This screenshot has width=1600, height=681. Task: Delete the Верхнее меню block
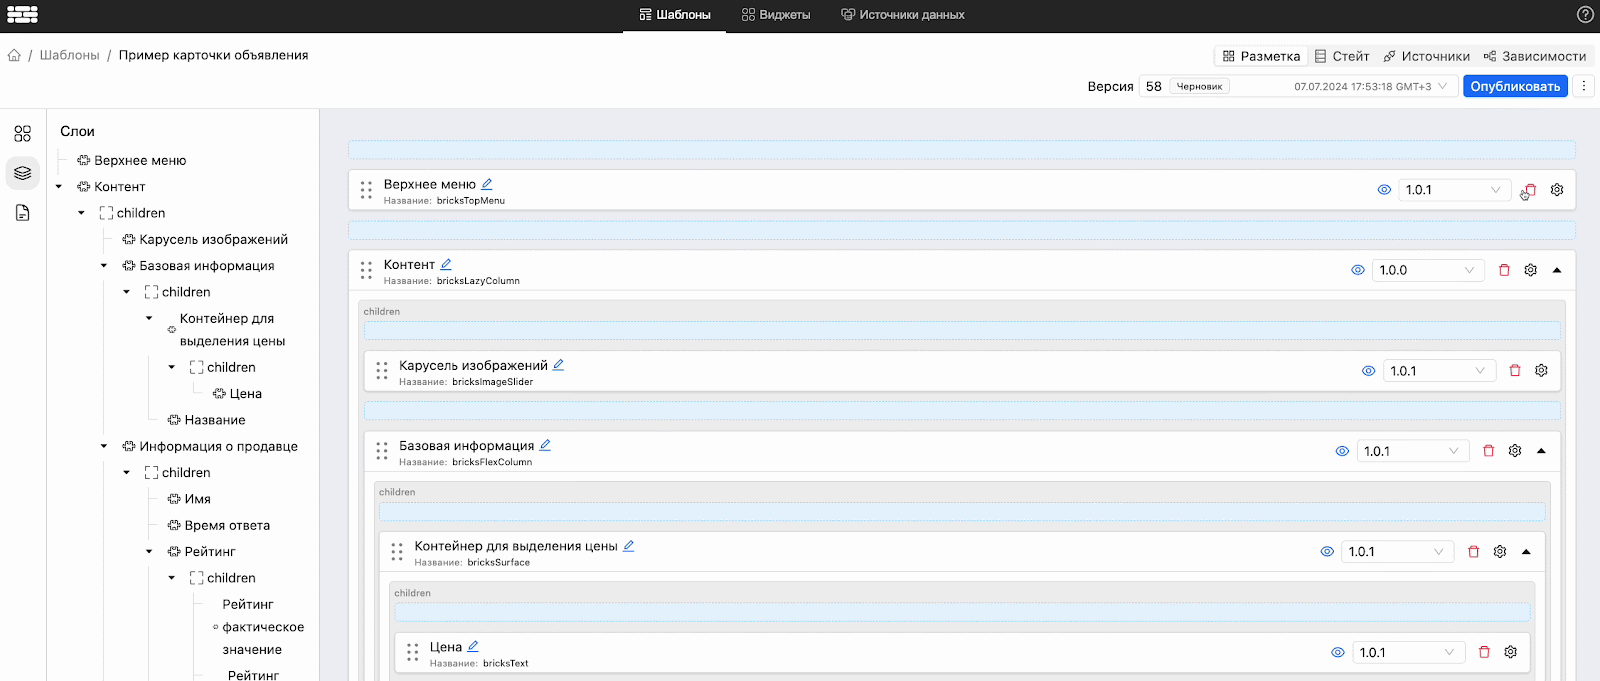[1530, 190]
